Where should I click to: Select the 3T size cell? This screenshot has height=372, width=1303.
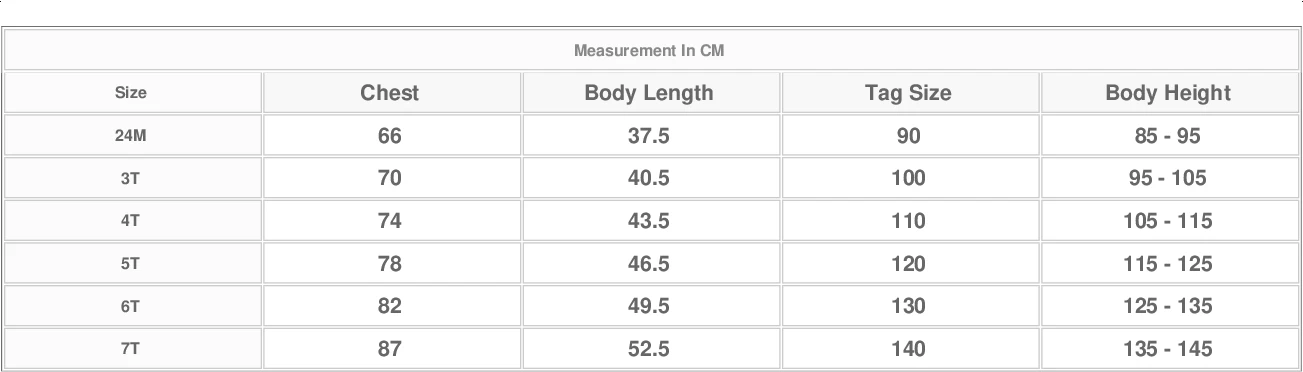click(131, 179)
